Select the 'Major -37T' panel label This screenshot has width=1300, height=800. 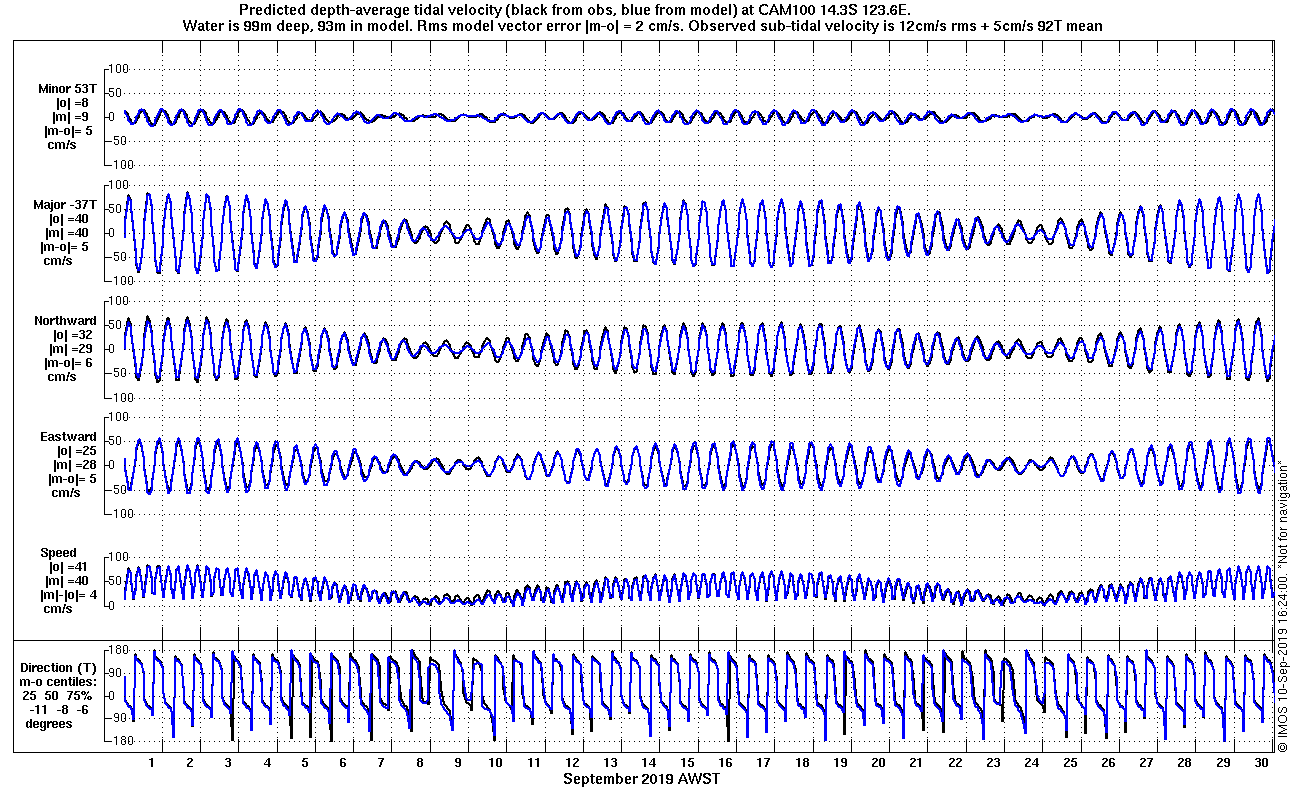coord(65,205)
